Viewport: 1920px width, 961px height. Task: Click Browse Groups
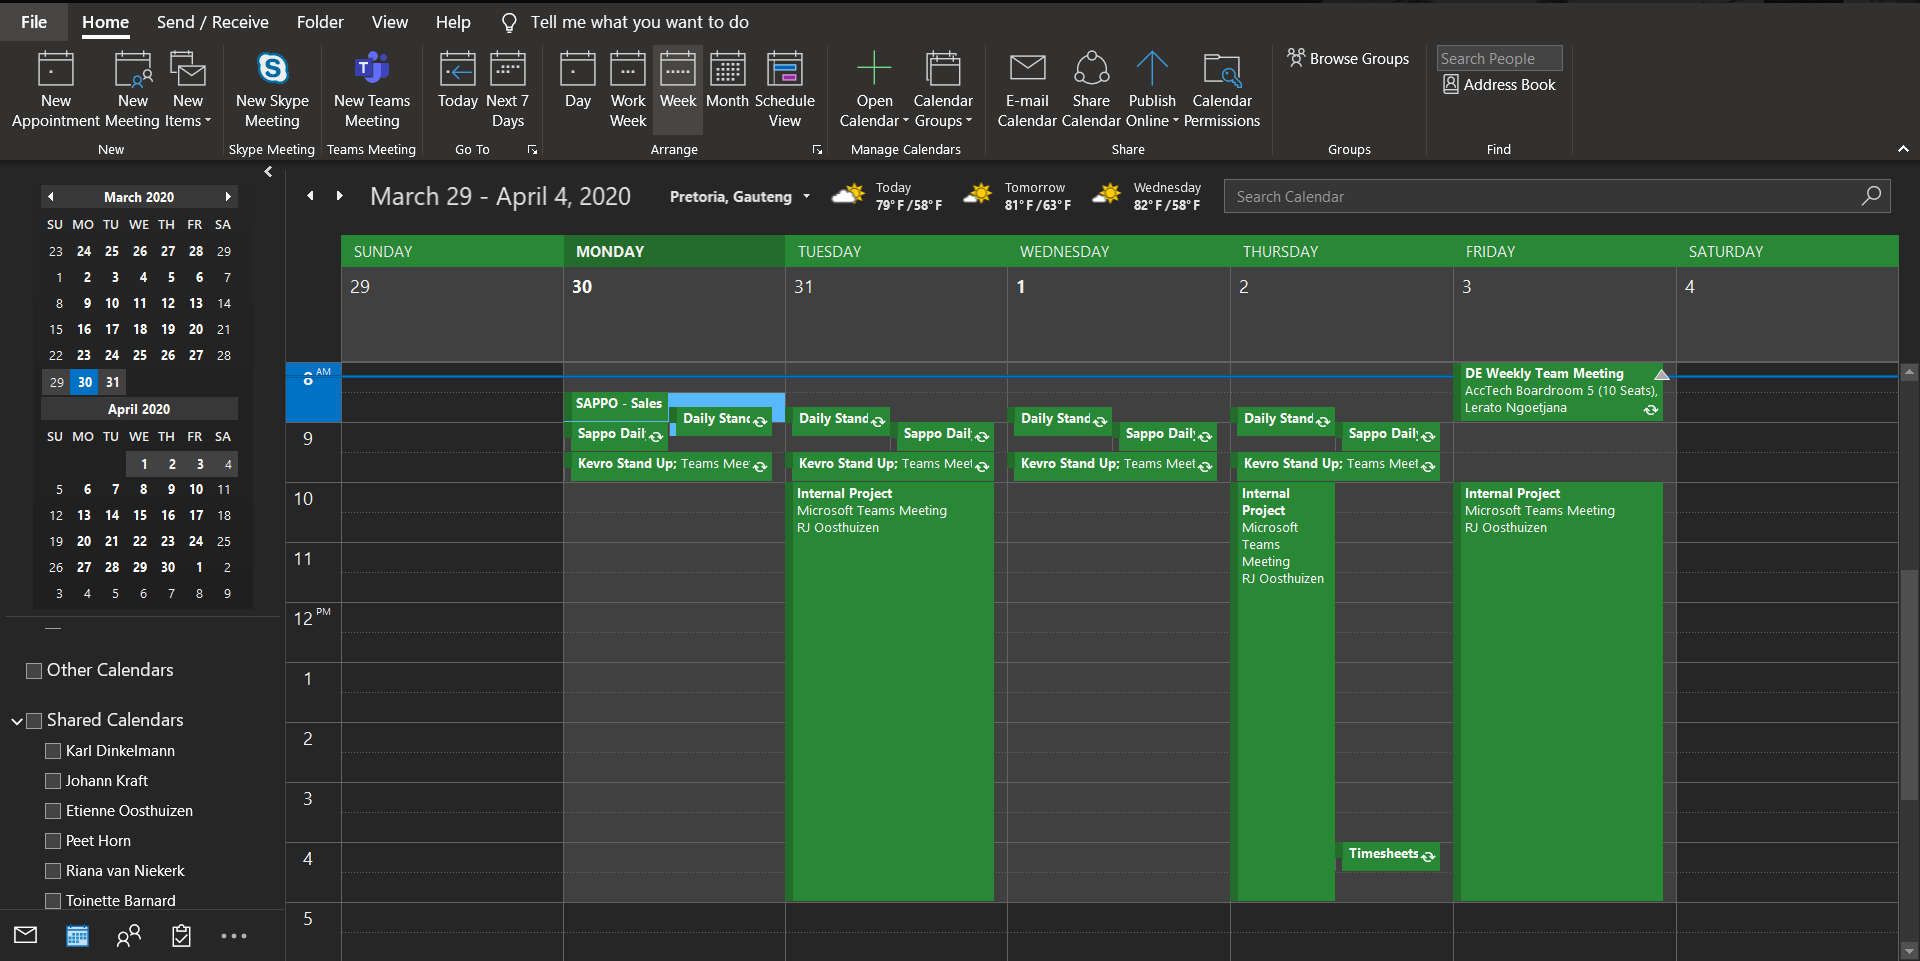pos(1348,59)
